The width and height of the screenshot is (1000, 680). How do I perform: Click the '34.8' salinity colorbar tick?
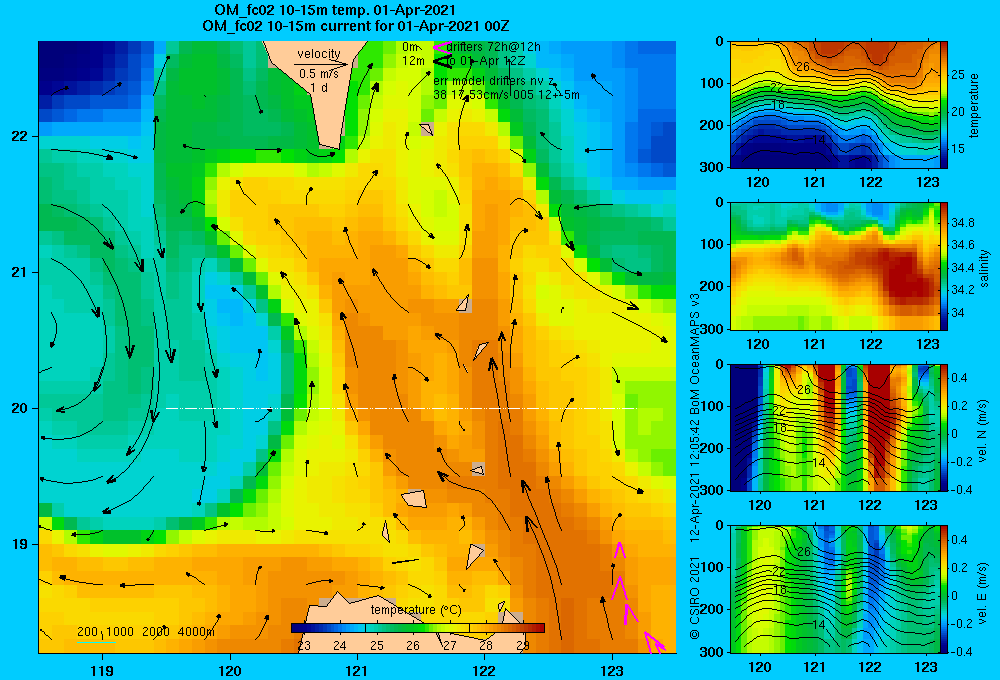(962, 223)
